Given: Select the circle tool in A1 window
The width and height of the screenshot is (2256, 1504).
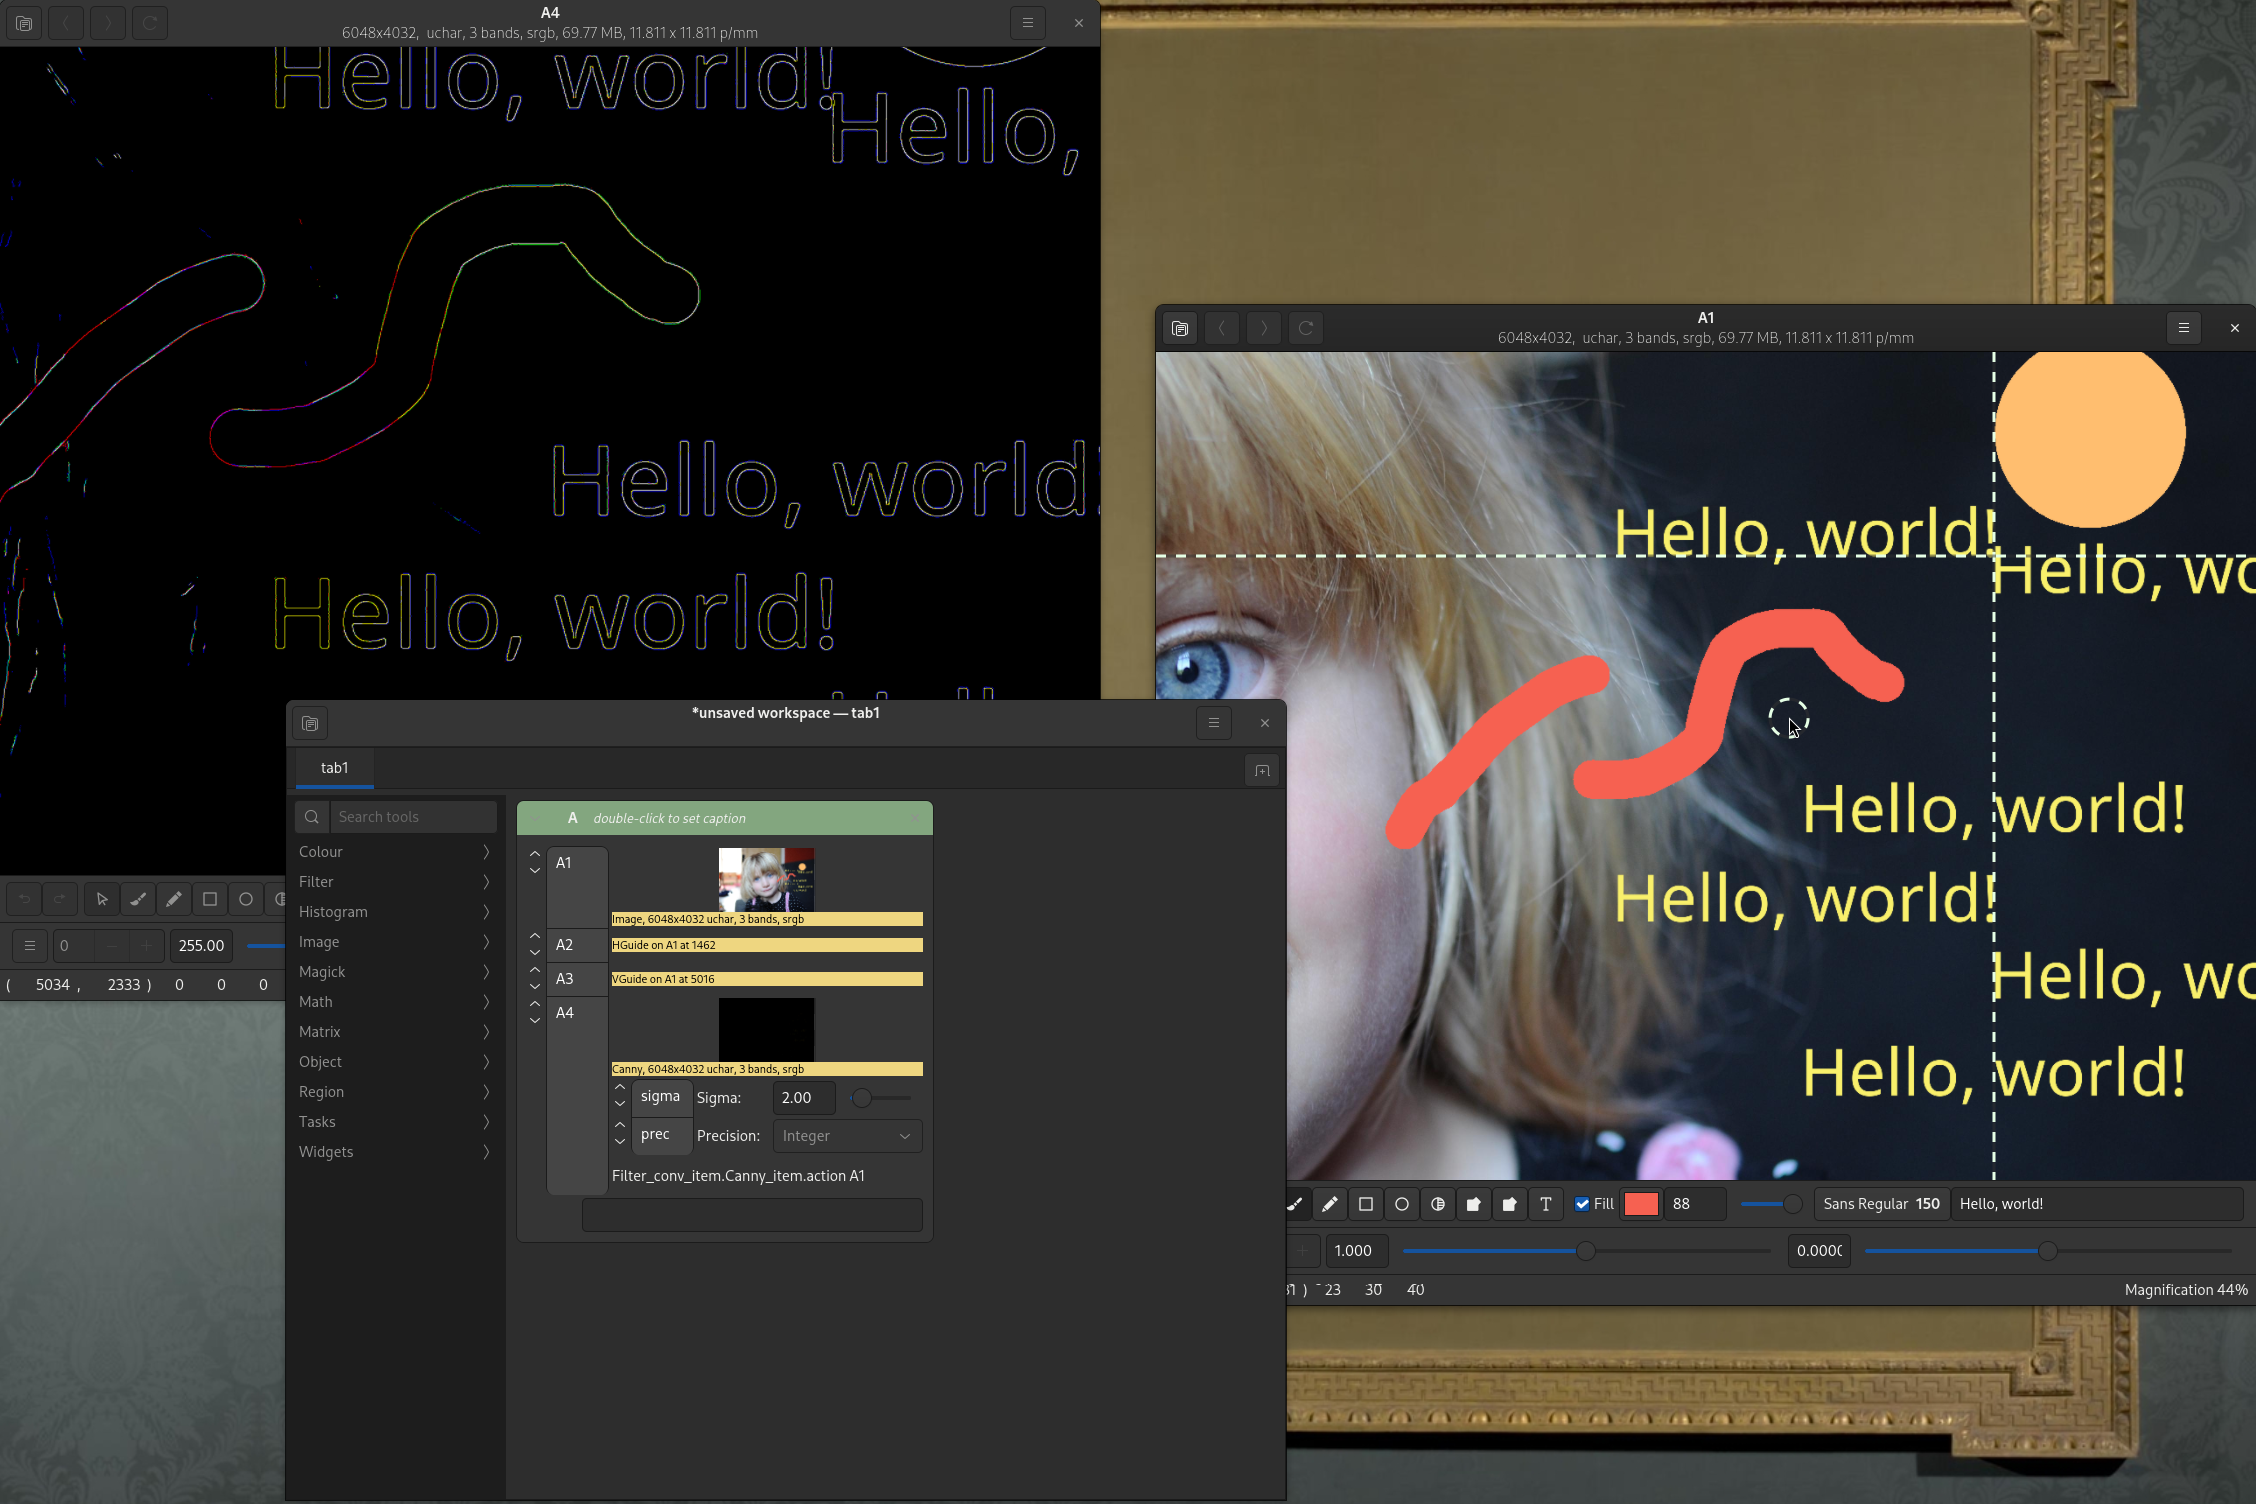Looking at the screenshot, I should coord(1402,1204).
